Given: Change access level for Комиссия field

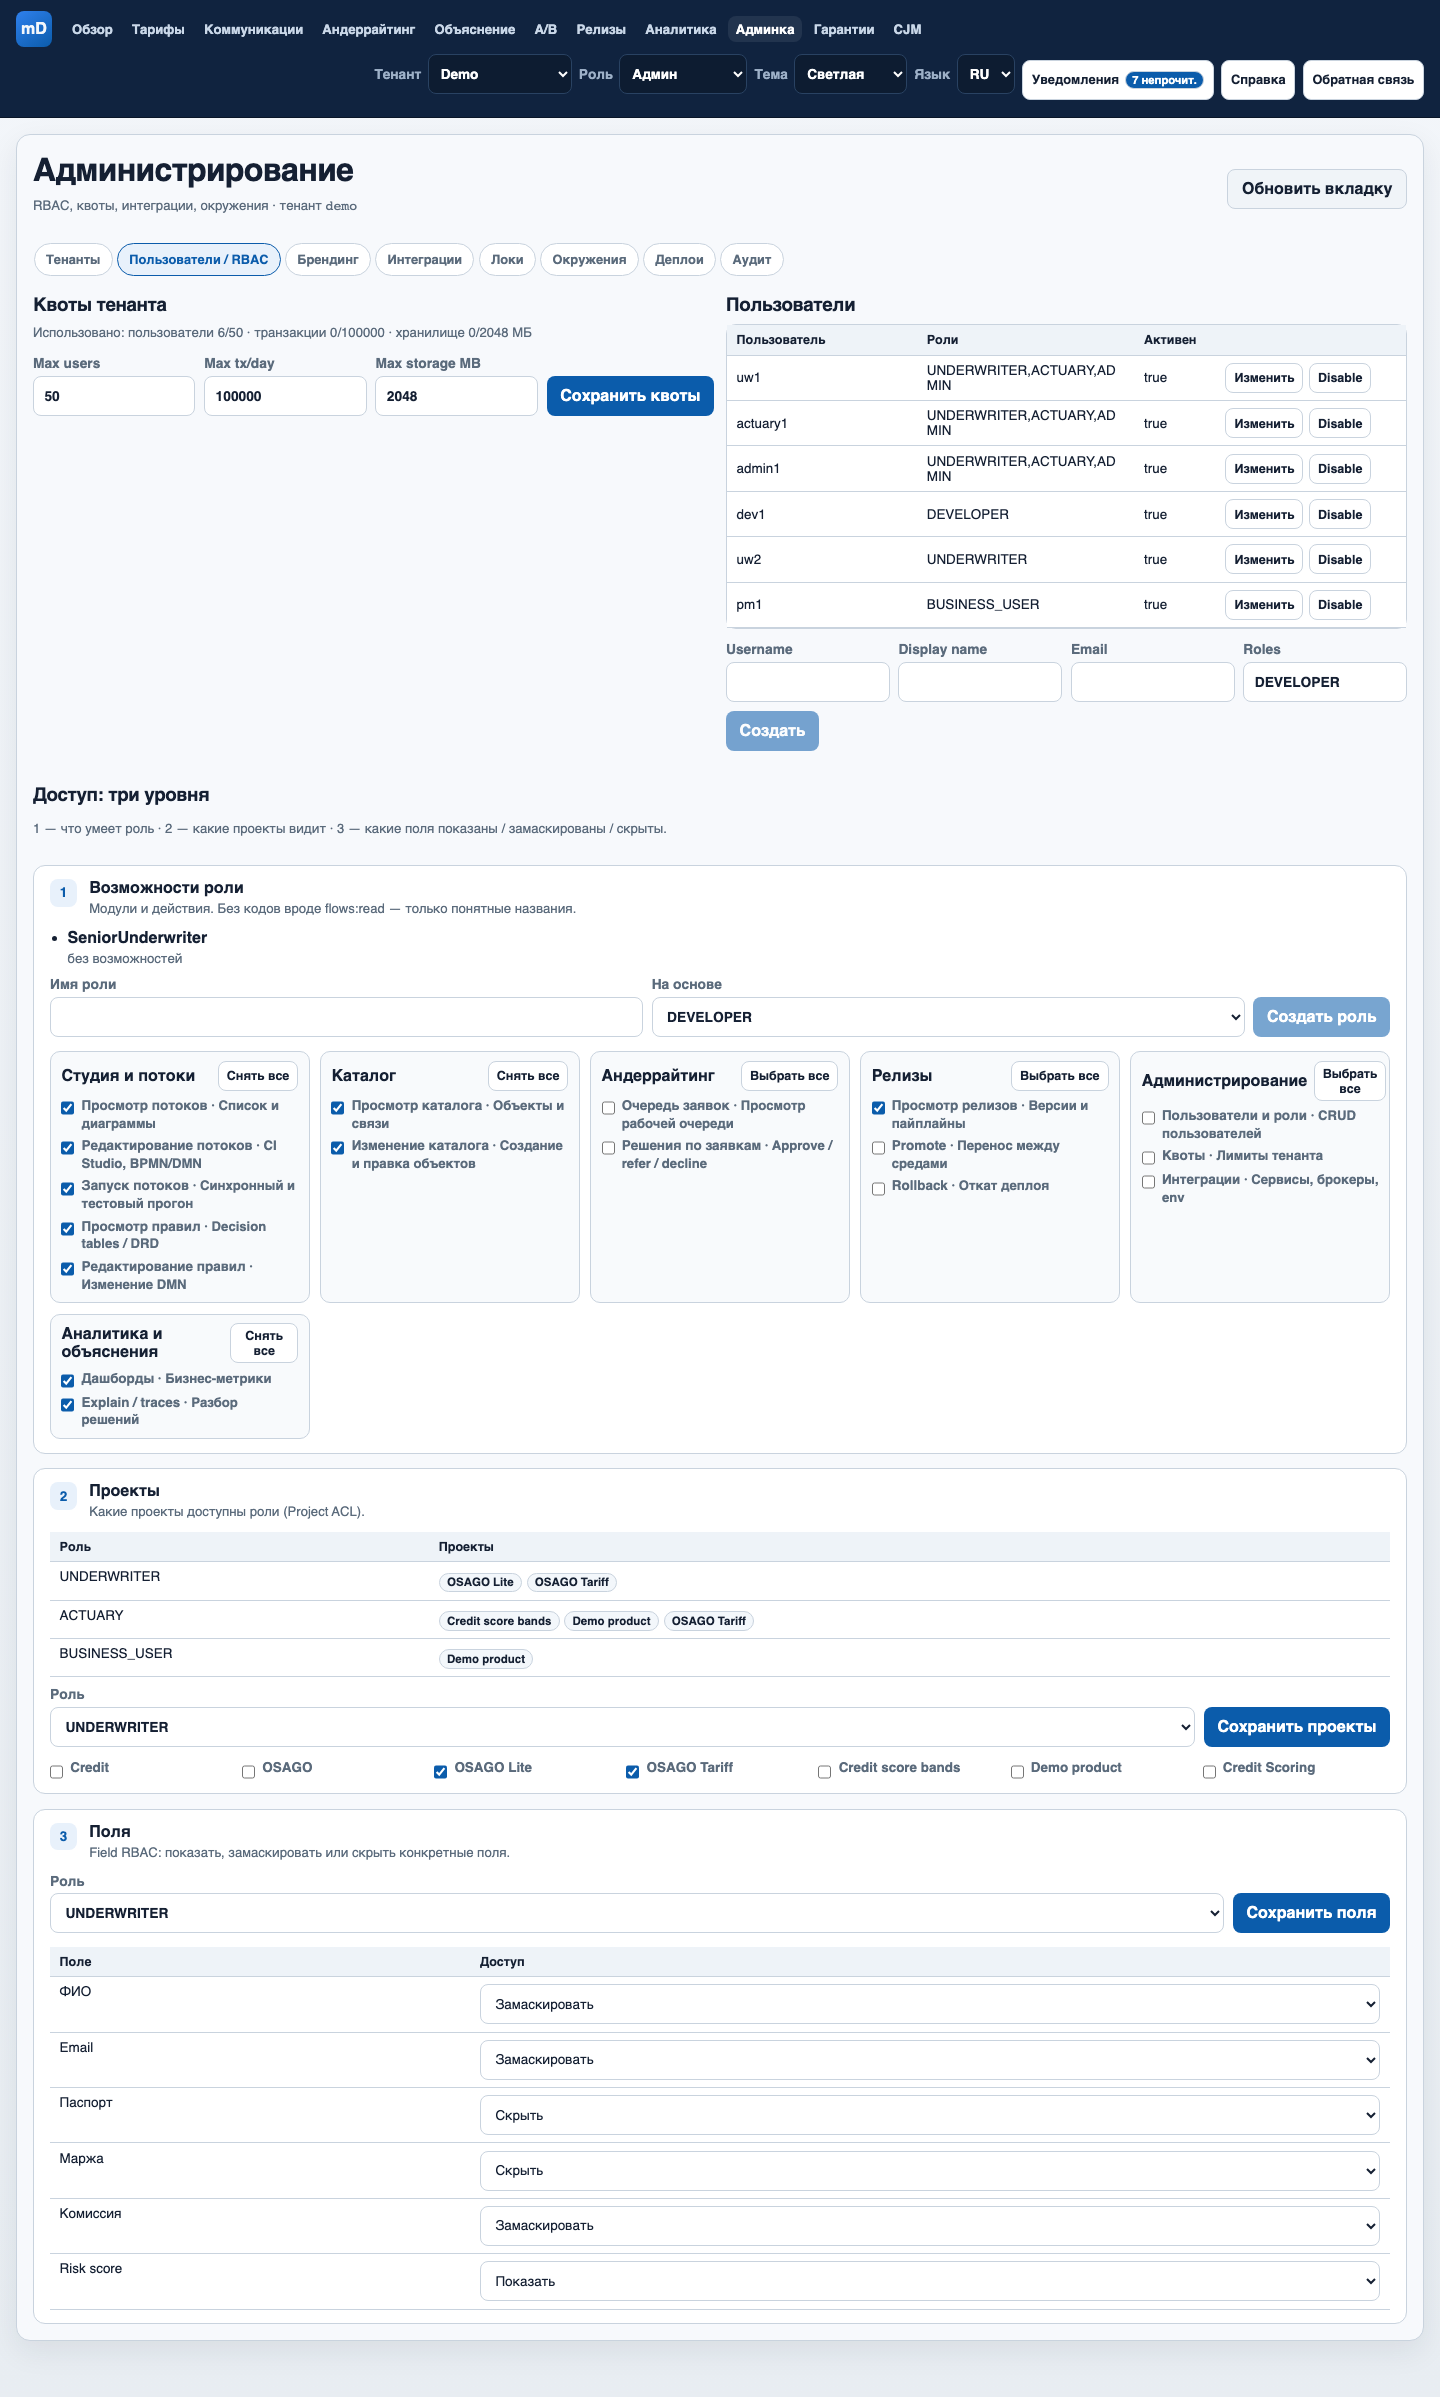Looking at the screenshot, I should pyautogui.click(x=930, y=2226).
